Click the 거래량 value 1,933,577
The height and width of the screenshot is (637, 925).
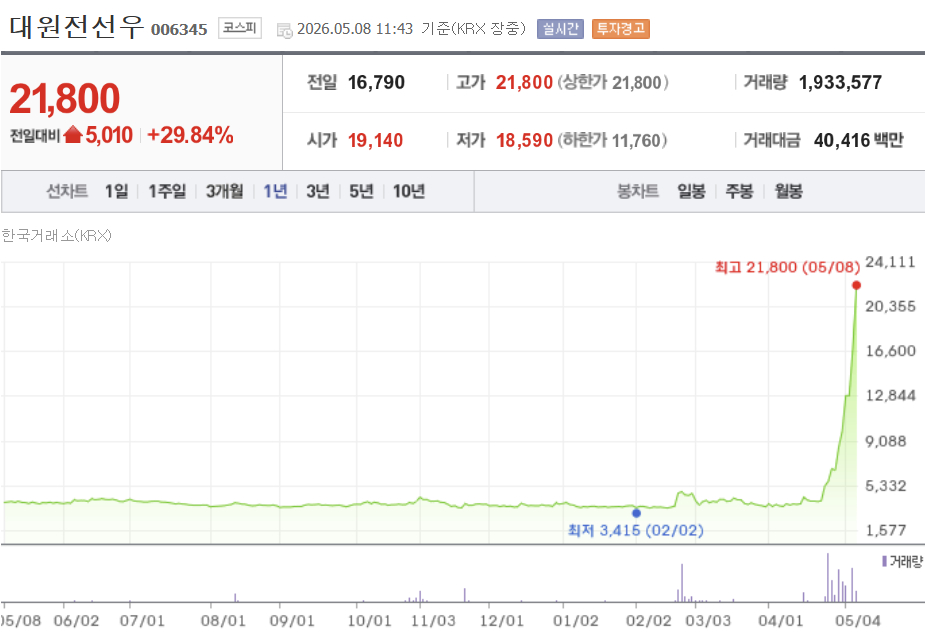click(840, 82)
